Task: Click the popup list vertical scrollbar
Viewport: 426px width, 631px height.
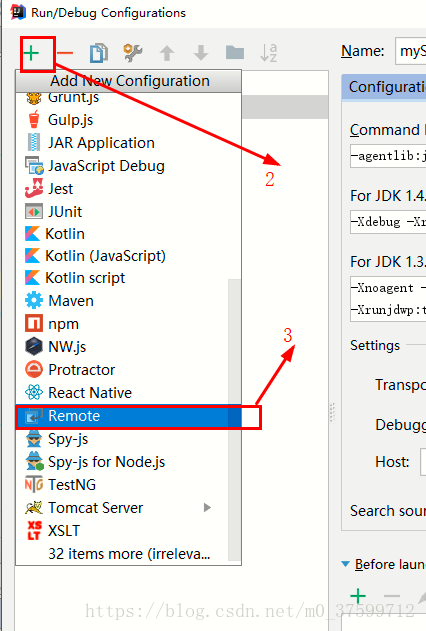Action: coord(234,419)
